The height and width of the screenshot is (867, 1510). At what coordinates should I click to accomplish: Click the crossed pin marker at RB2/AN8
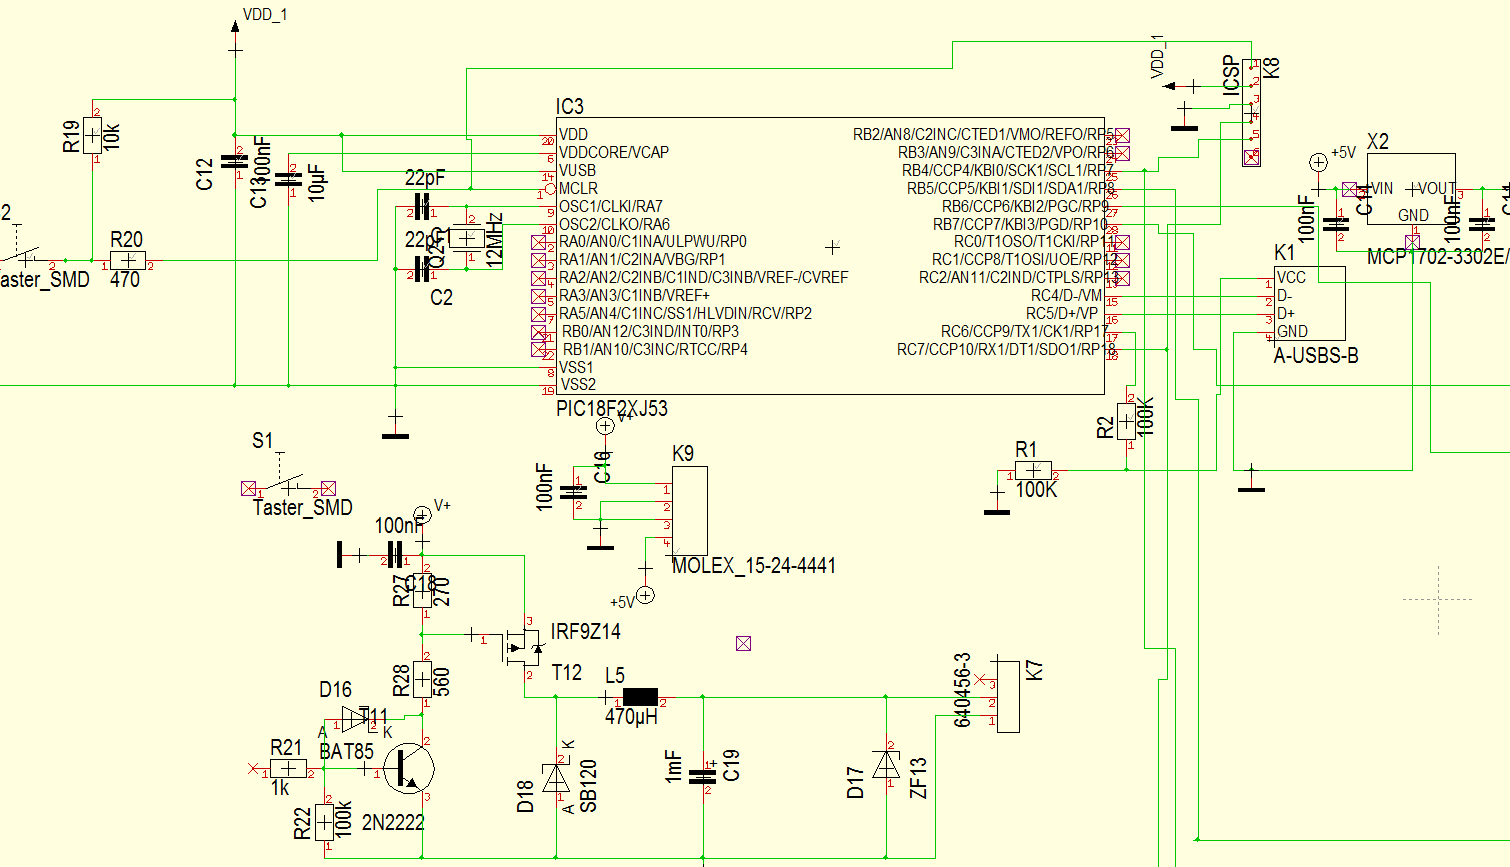(1122, 135)
